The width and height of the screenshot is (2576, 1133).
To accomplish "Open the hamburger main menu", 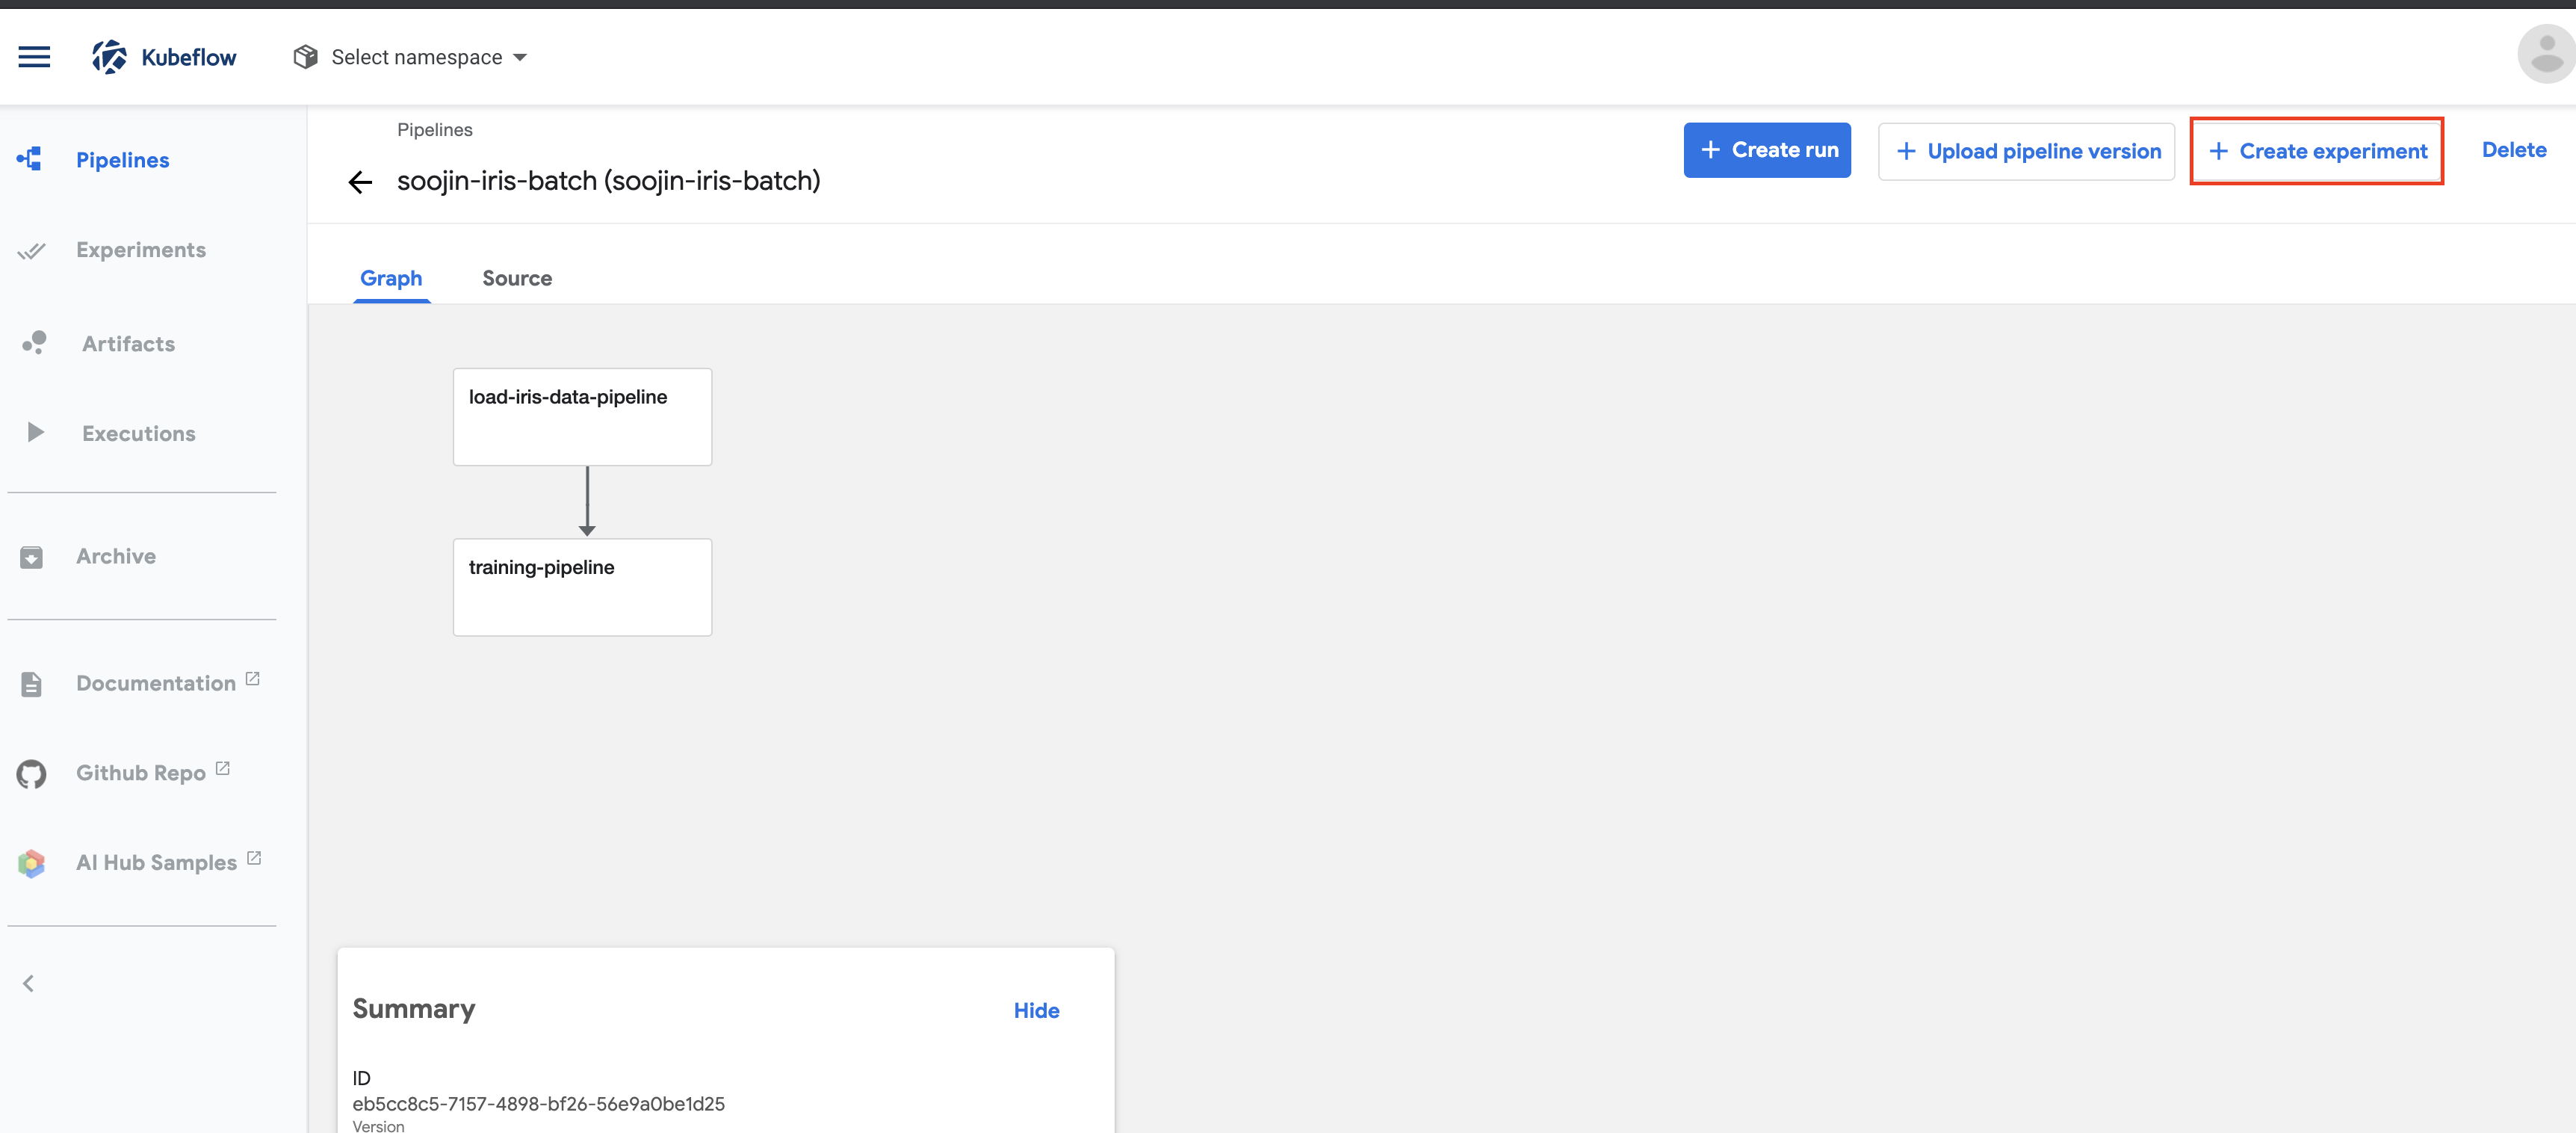I will pos(34,57).
